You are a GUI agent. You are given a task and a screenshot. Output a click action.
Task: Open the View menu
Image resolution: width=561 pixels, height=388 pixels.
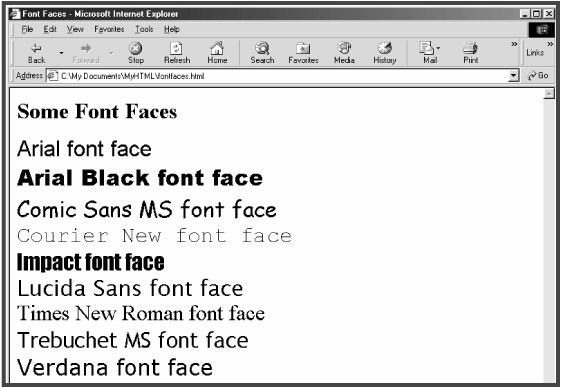click(75, 29)
